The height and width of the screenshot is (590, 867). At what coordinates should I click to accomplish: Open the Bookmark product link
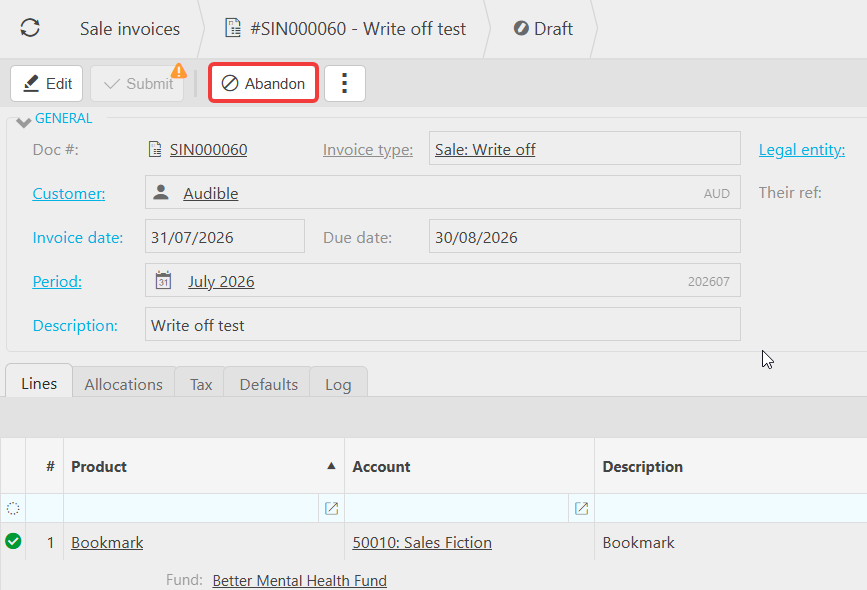pyautogui.click(x=107, y=542)
